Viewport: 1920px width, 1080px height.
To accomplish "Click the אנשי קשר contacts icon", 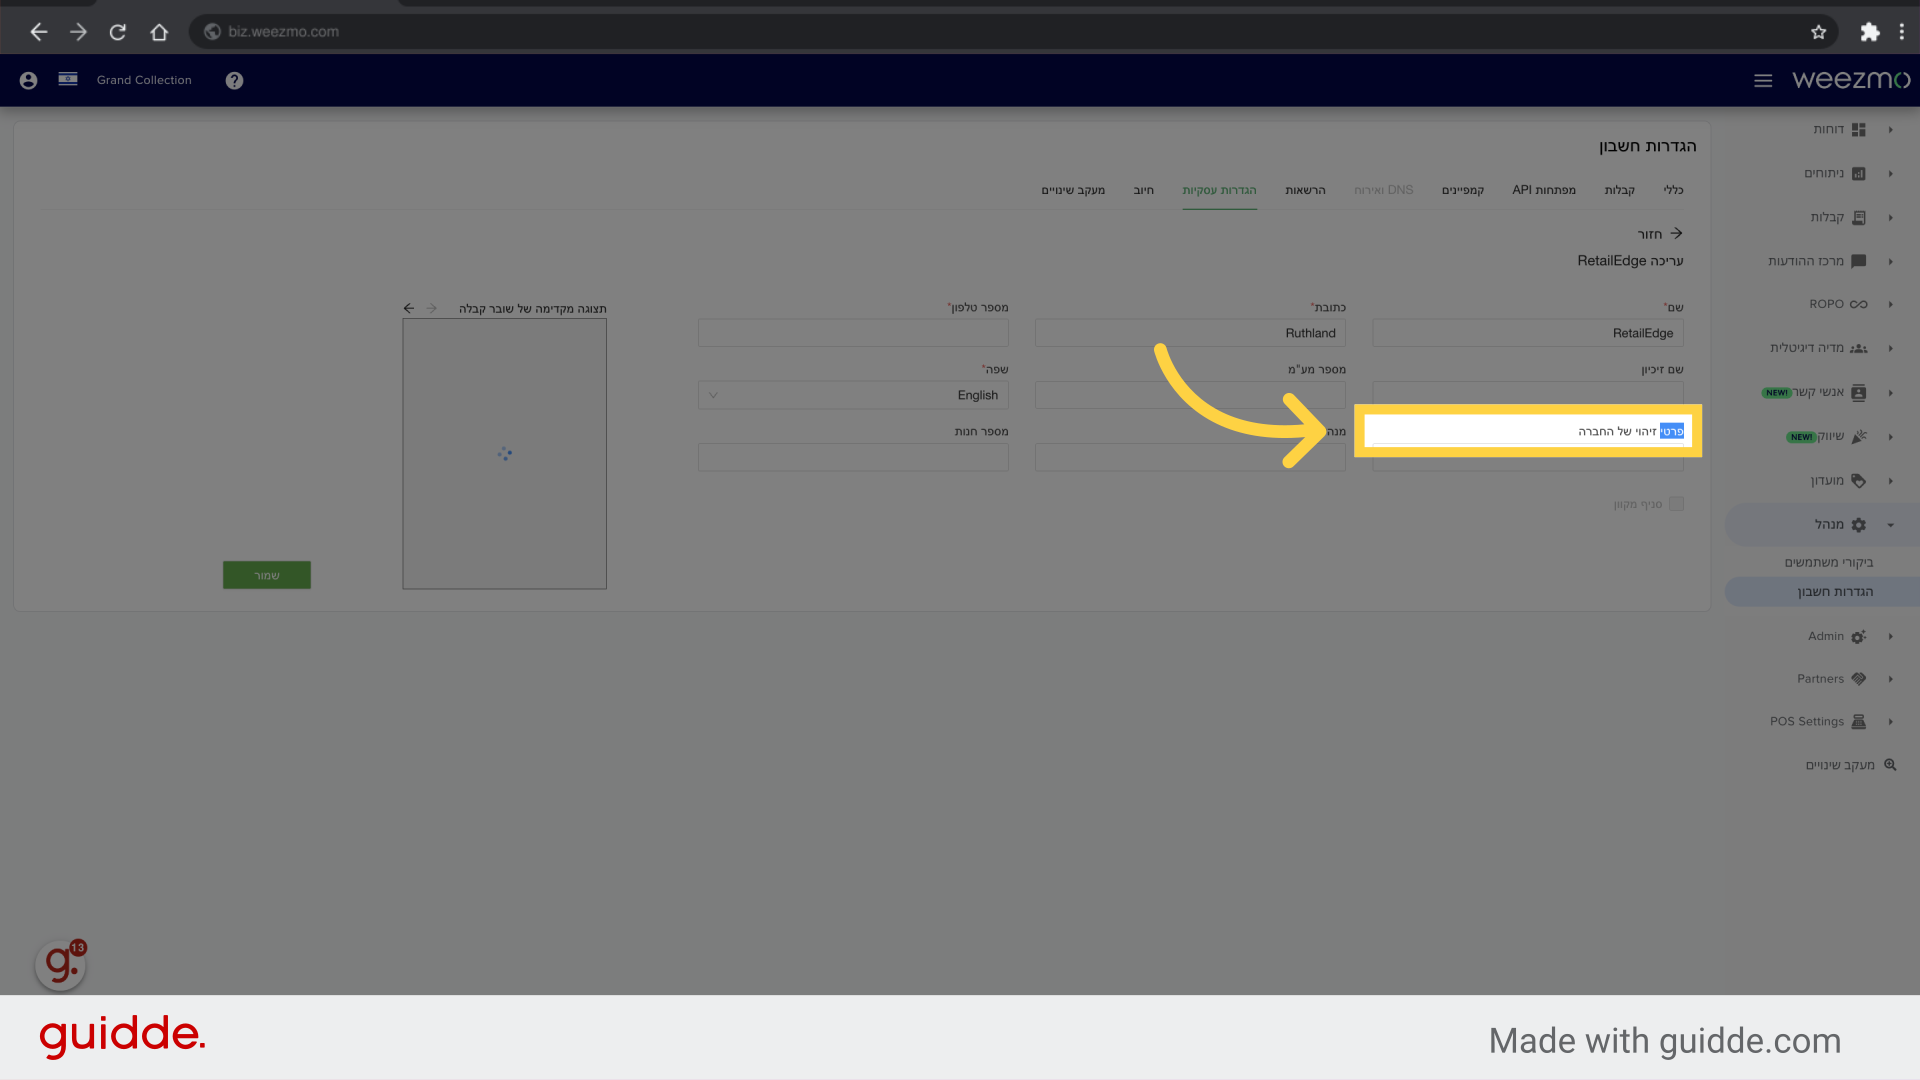I will 1859,393.
